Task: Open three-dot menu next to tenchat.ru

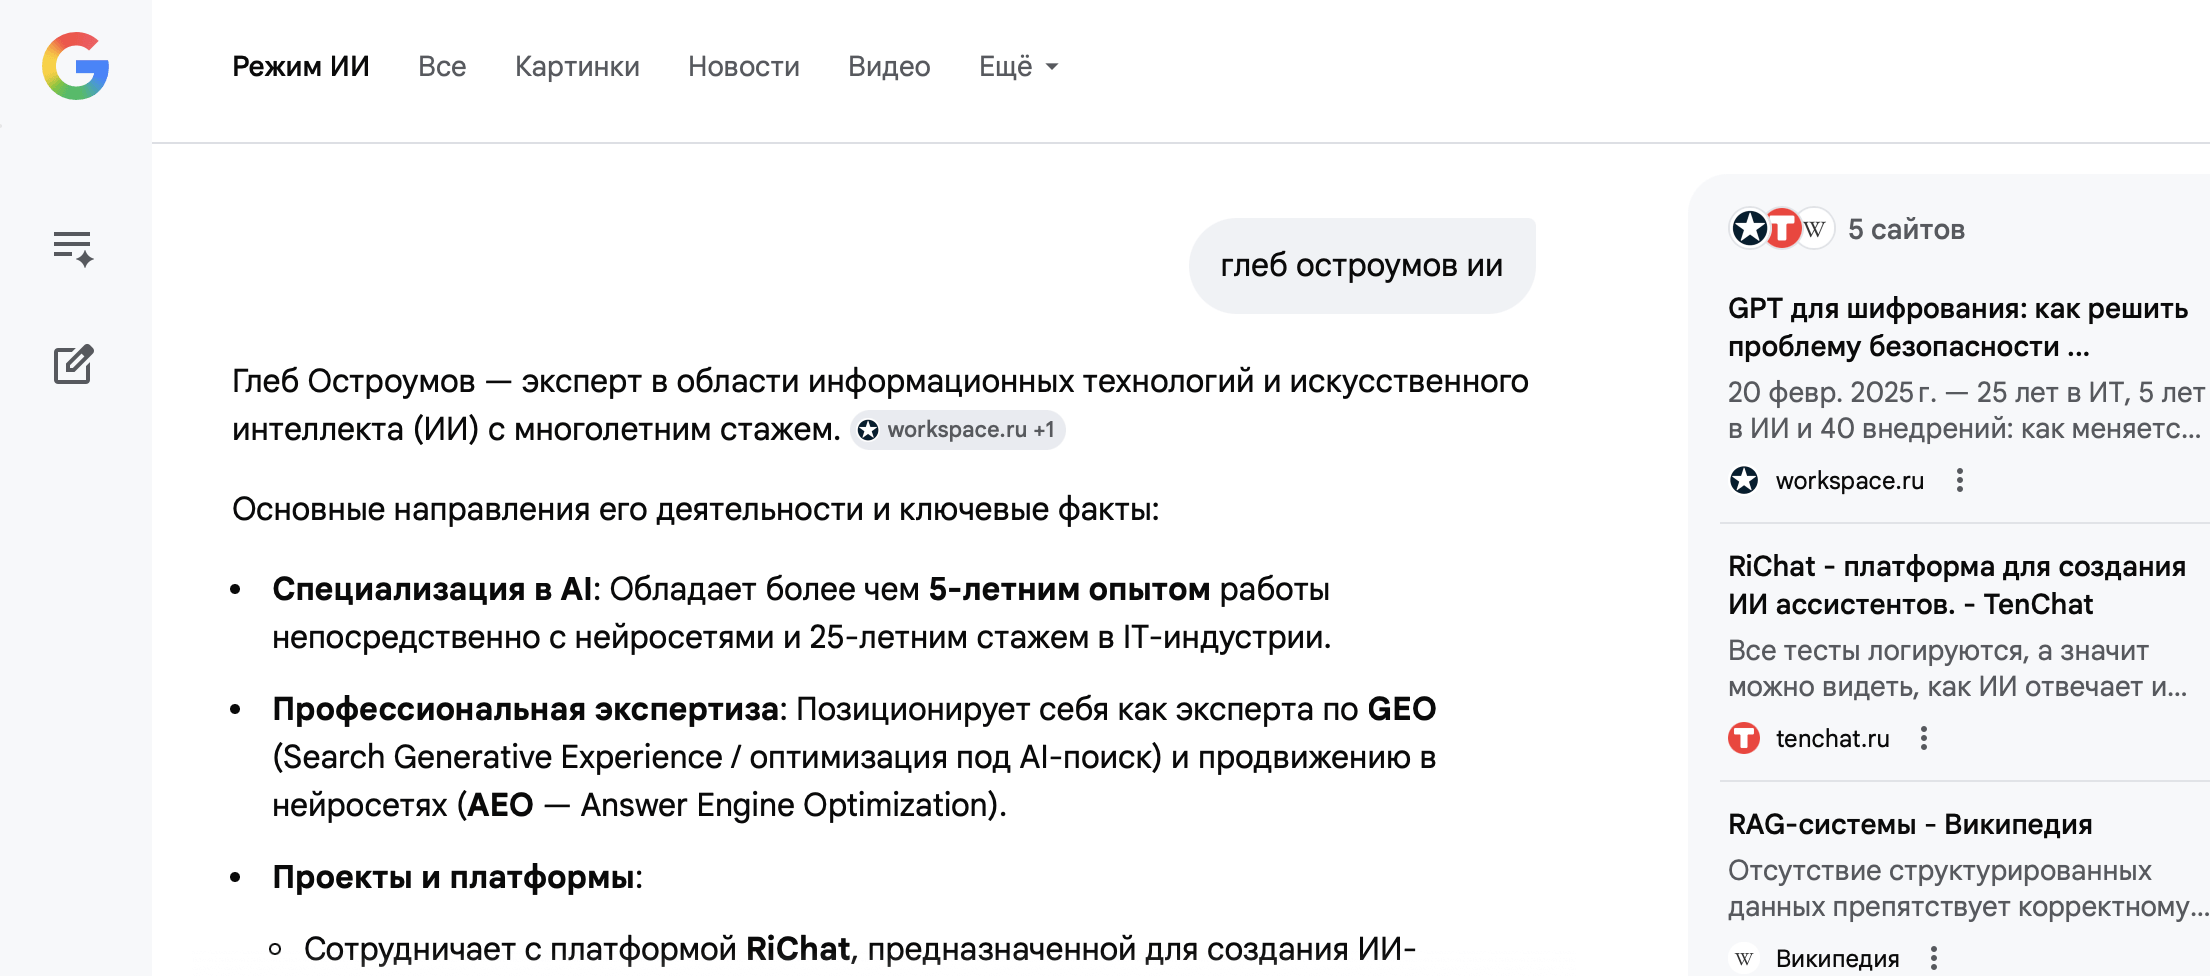Action: [x=1924, y=739]
